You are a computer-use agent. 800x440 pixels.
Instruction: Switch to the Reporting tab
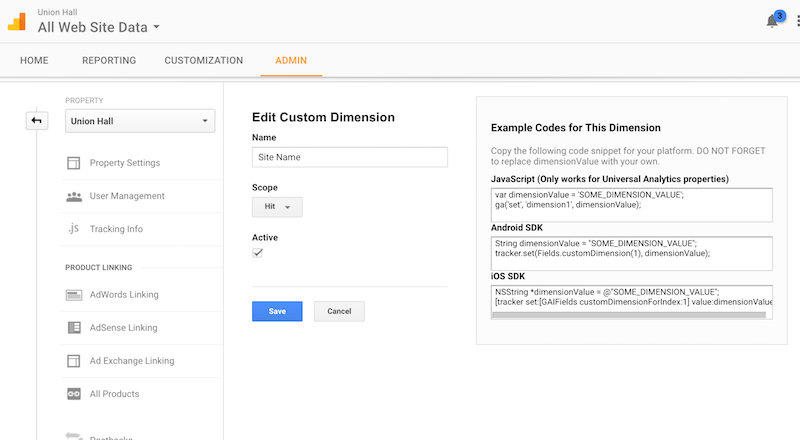pyautogui.click(x=109, y=61)
